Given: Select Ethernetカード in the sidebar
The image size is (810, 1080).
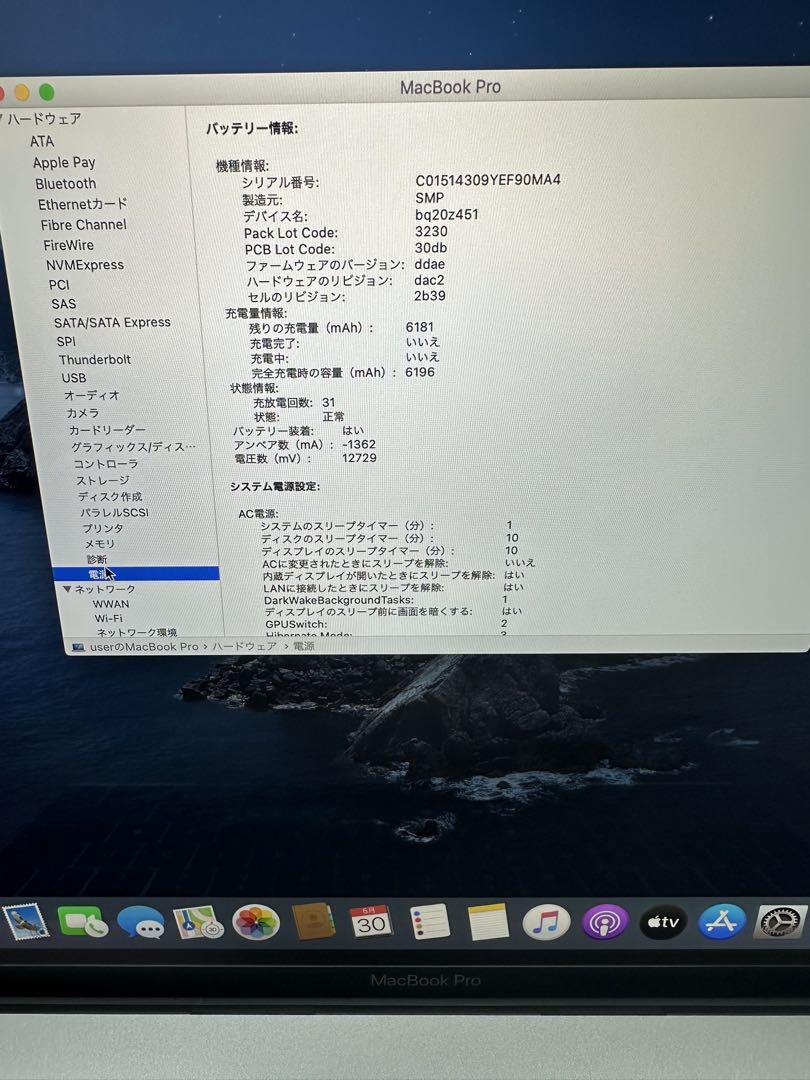Looking at the screenshot, I should pos(82,205).
